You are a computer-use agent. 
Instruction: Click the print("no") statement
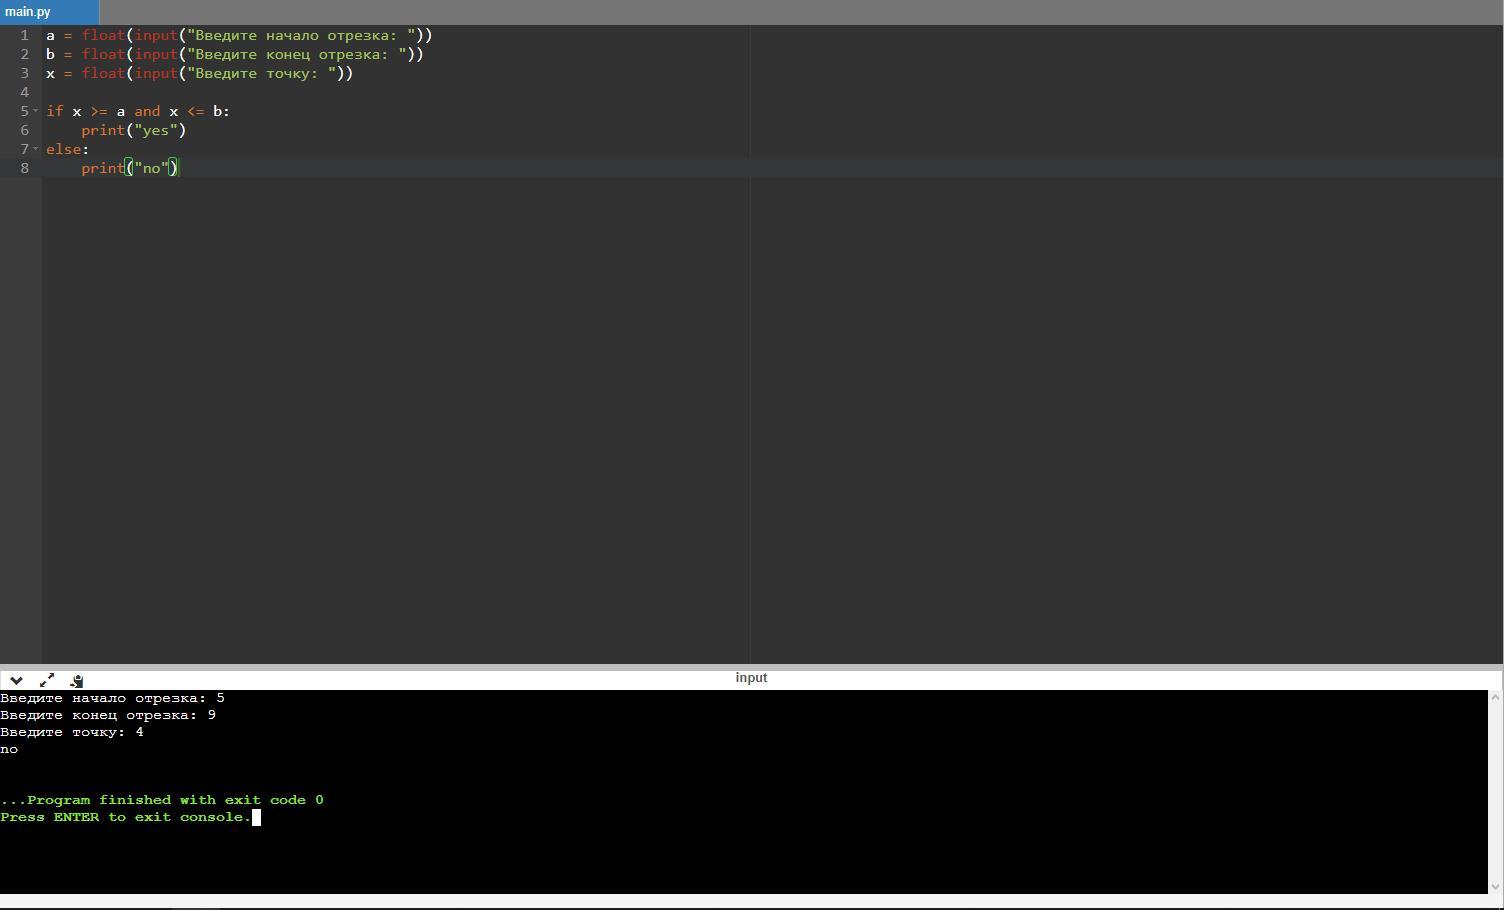[x=130, y=168]
